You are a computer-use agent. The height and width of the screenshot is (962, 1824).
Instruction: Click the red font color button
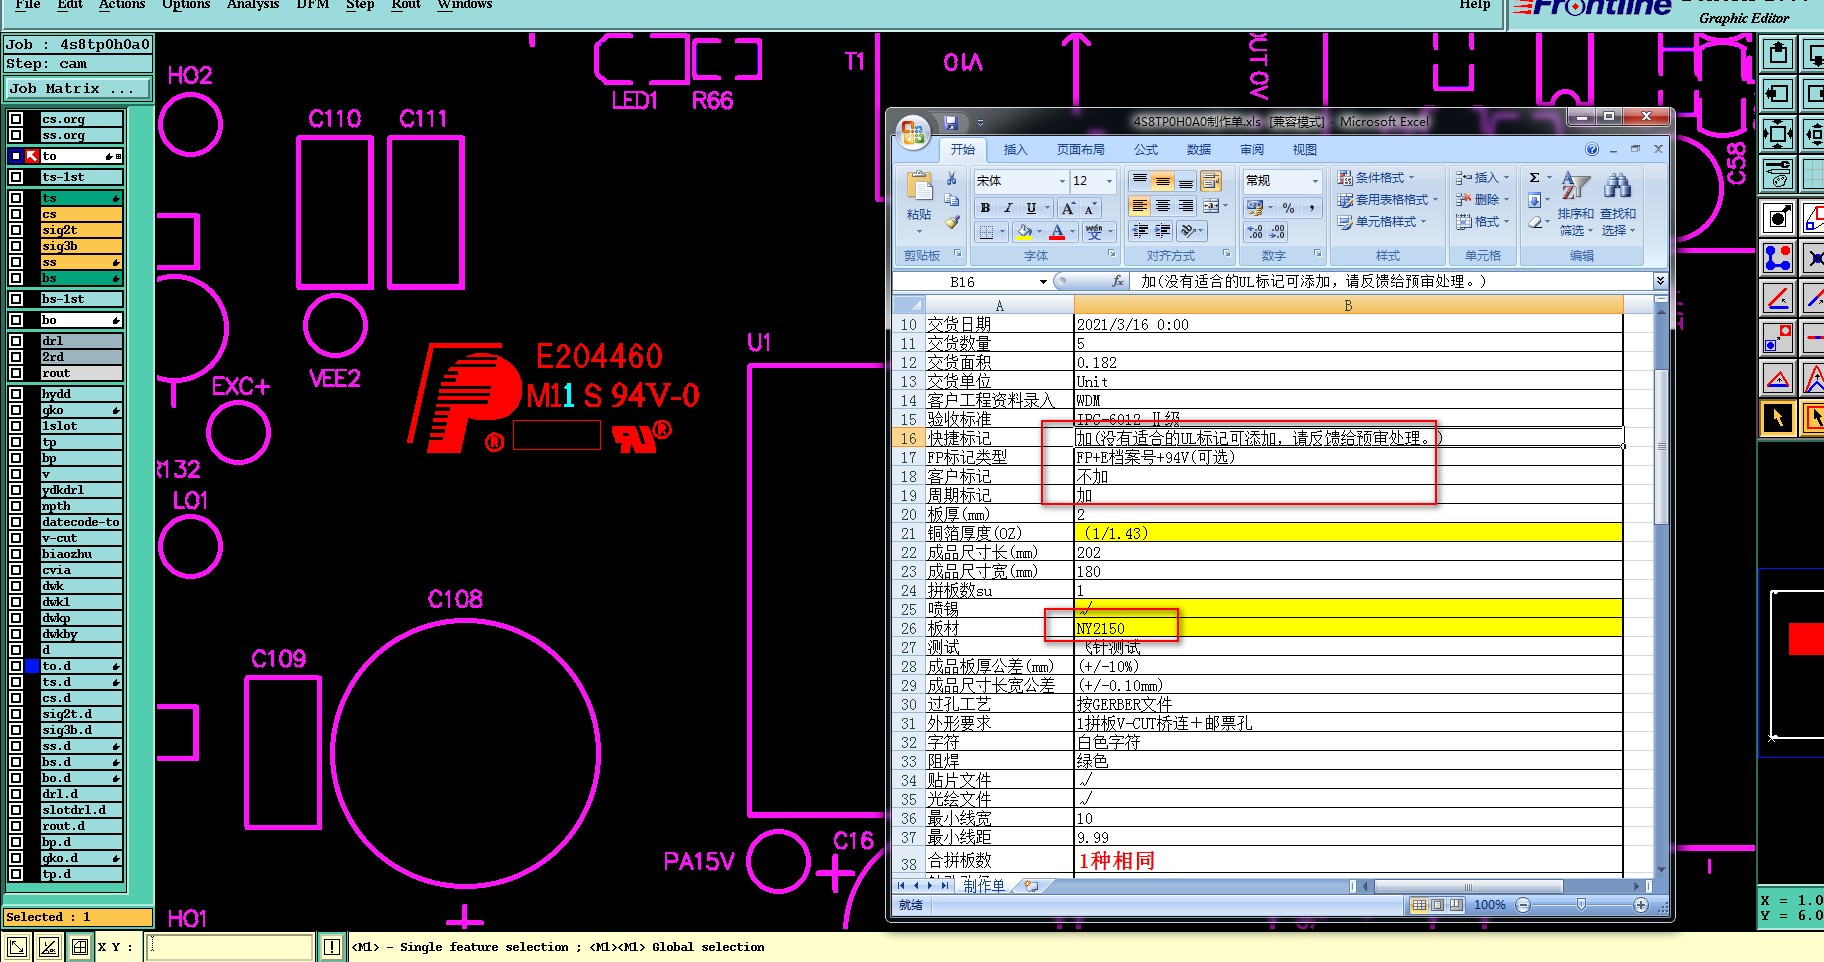click(x=1057, y=232)
